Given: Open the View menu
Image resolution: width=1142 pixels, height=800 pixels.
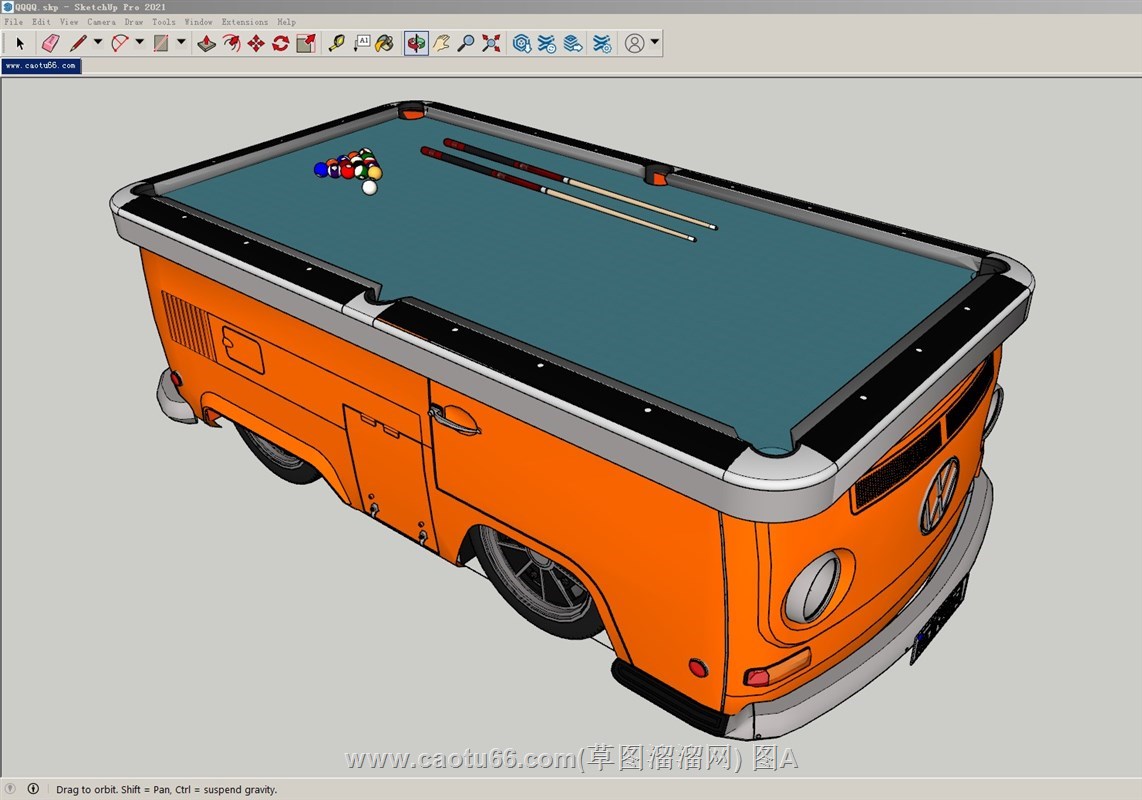Looking at the screenshot, I should (x=69, y=22).
